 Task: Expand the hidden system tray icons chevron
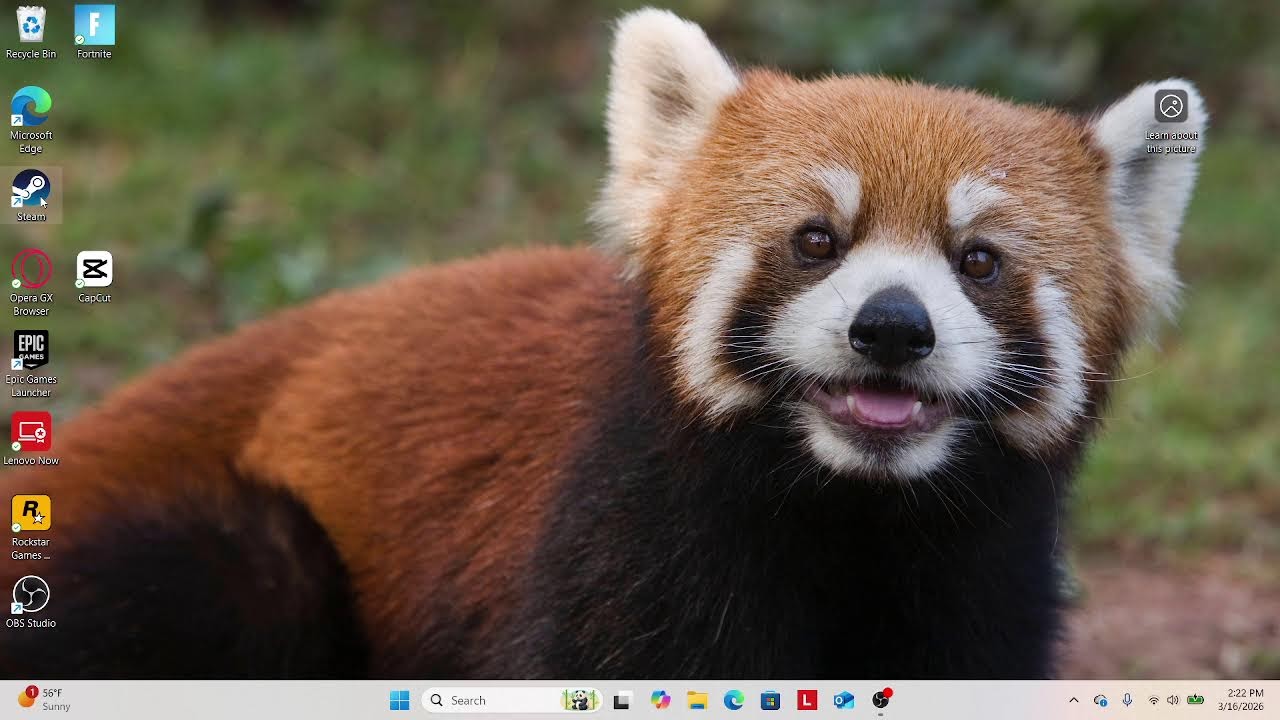(1074, 700)
